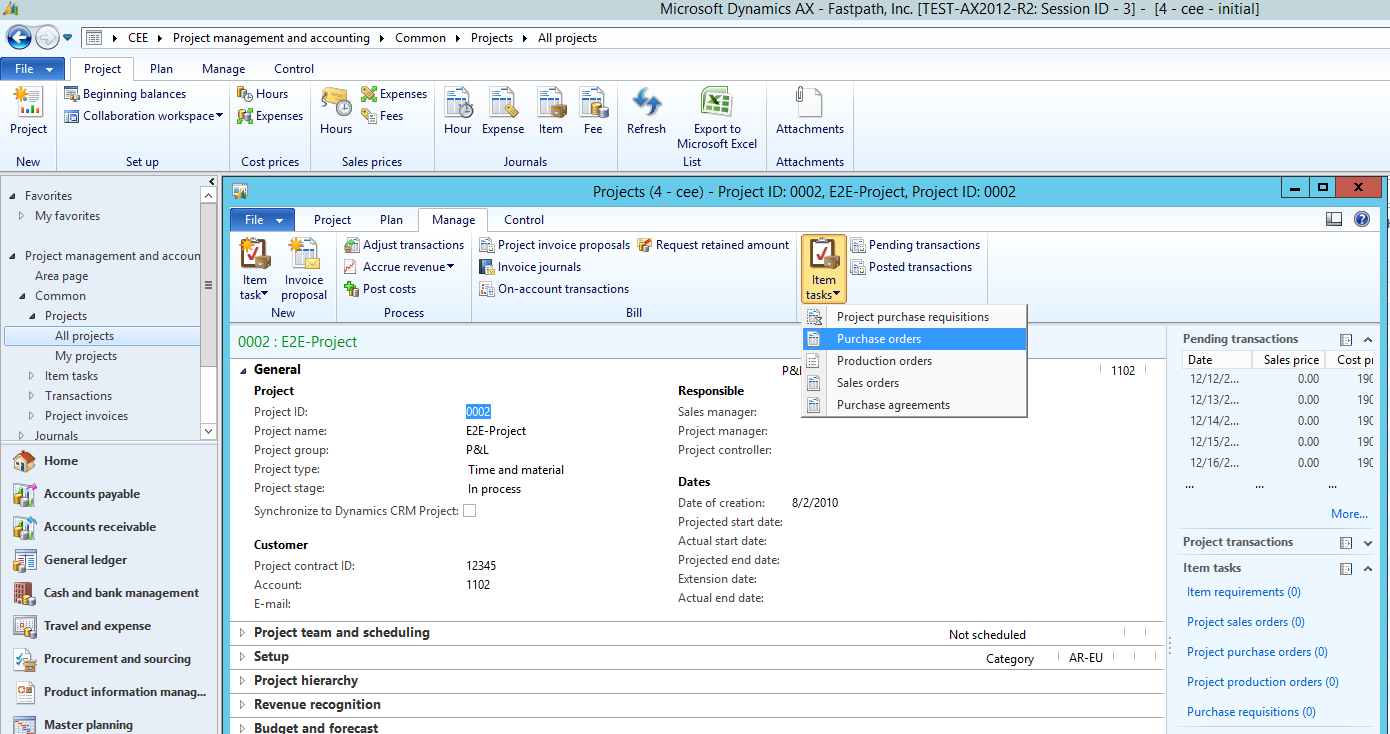Switch to Plan tab in Projects window
The image size is (1390, 734).
(x=391, y=220)
